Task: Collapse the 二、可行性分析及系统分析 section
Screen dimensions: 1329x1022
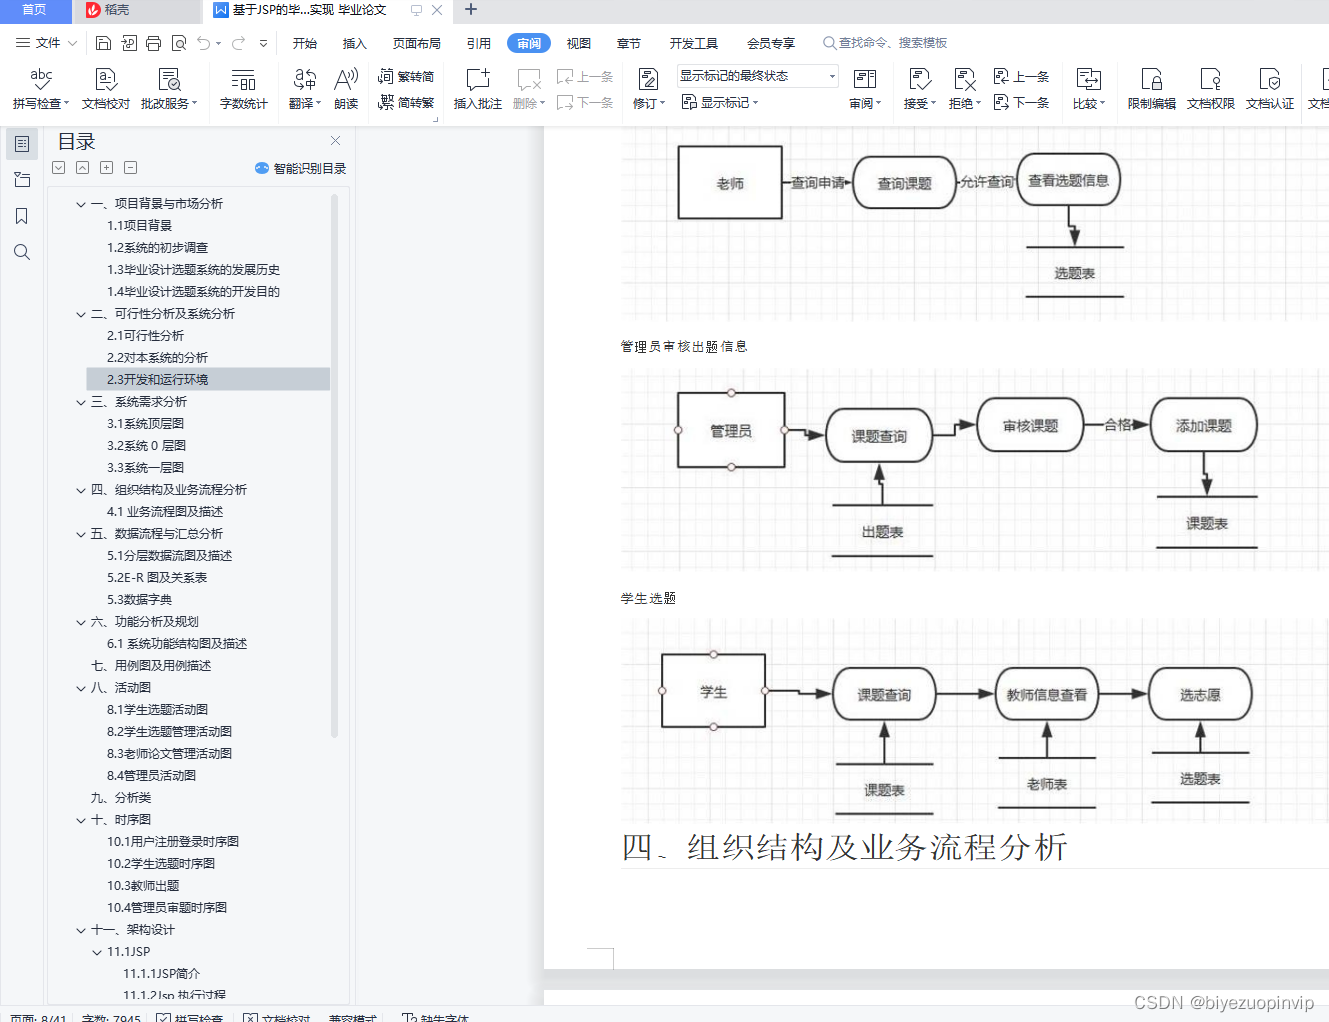Action: 81,314
